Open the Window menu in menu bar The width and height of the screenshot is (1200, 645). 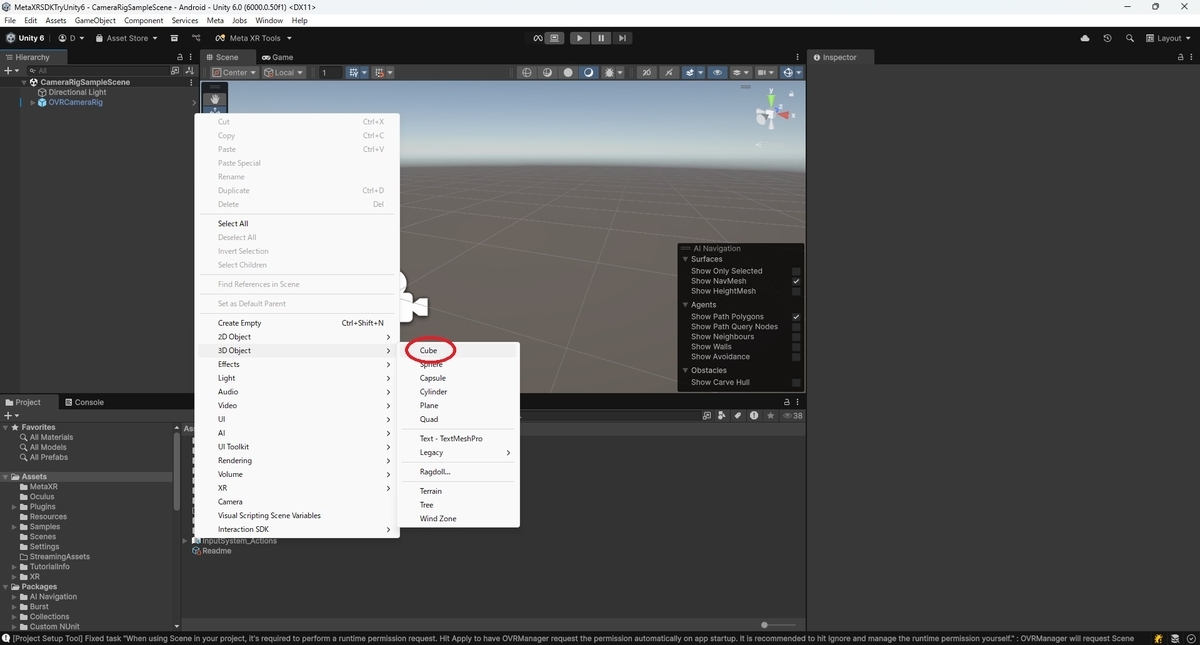point(269,20)
